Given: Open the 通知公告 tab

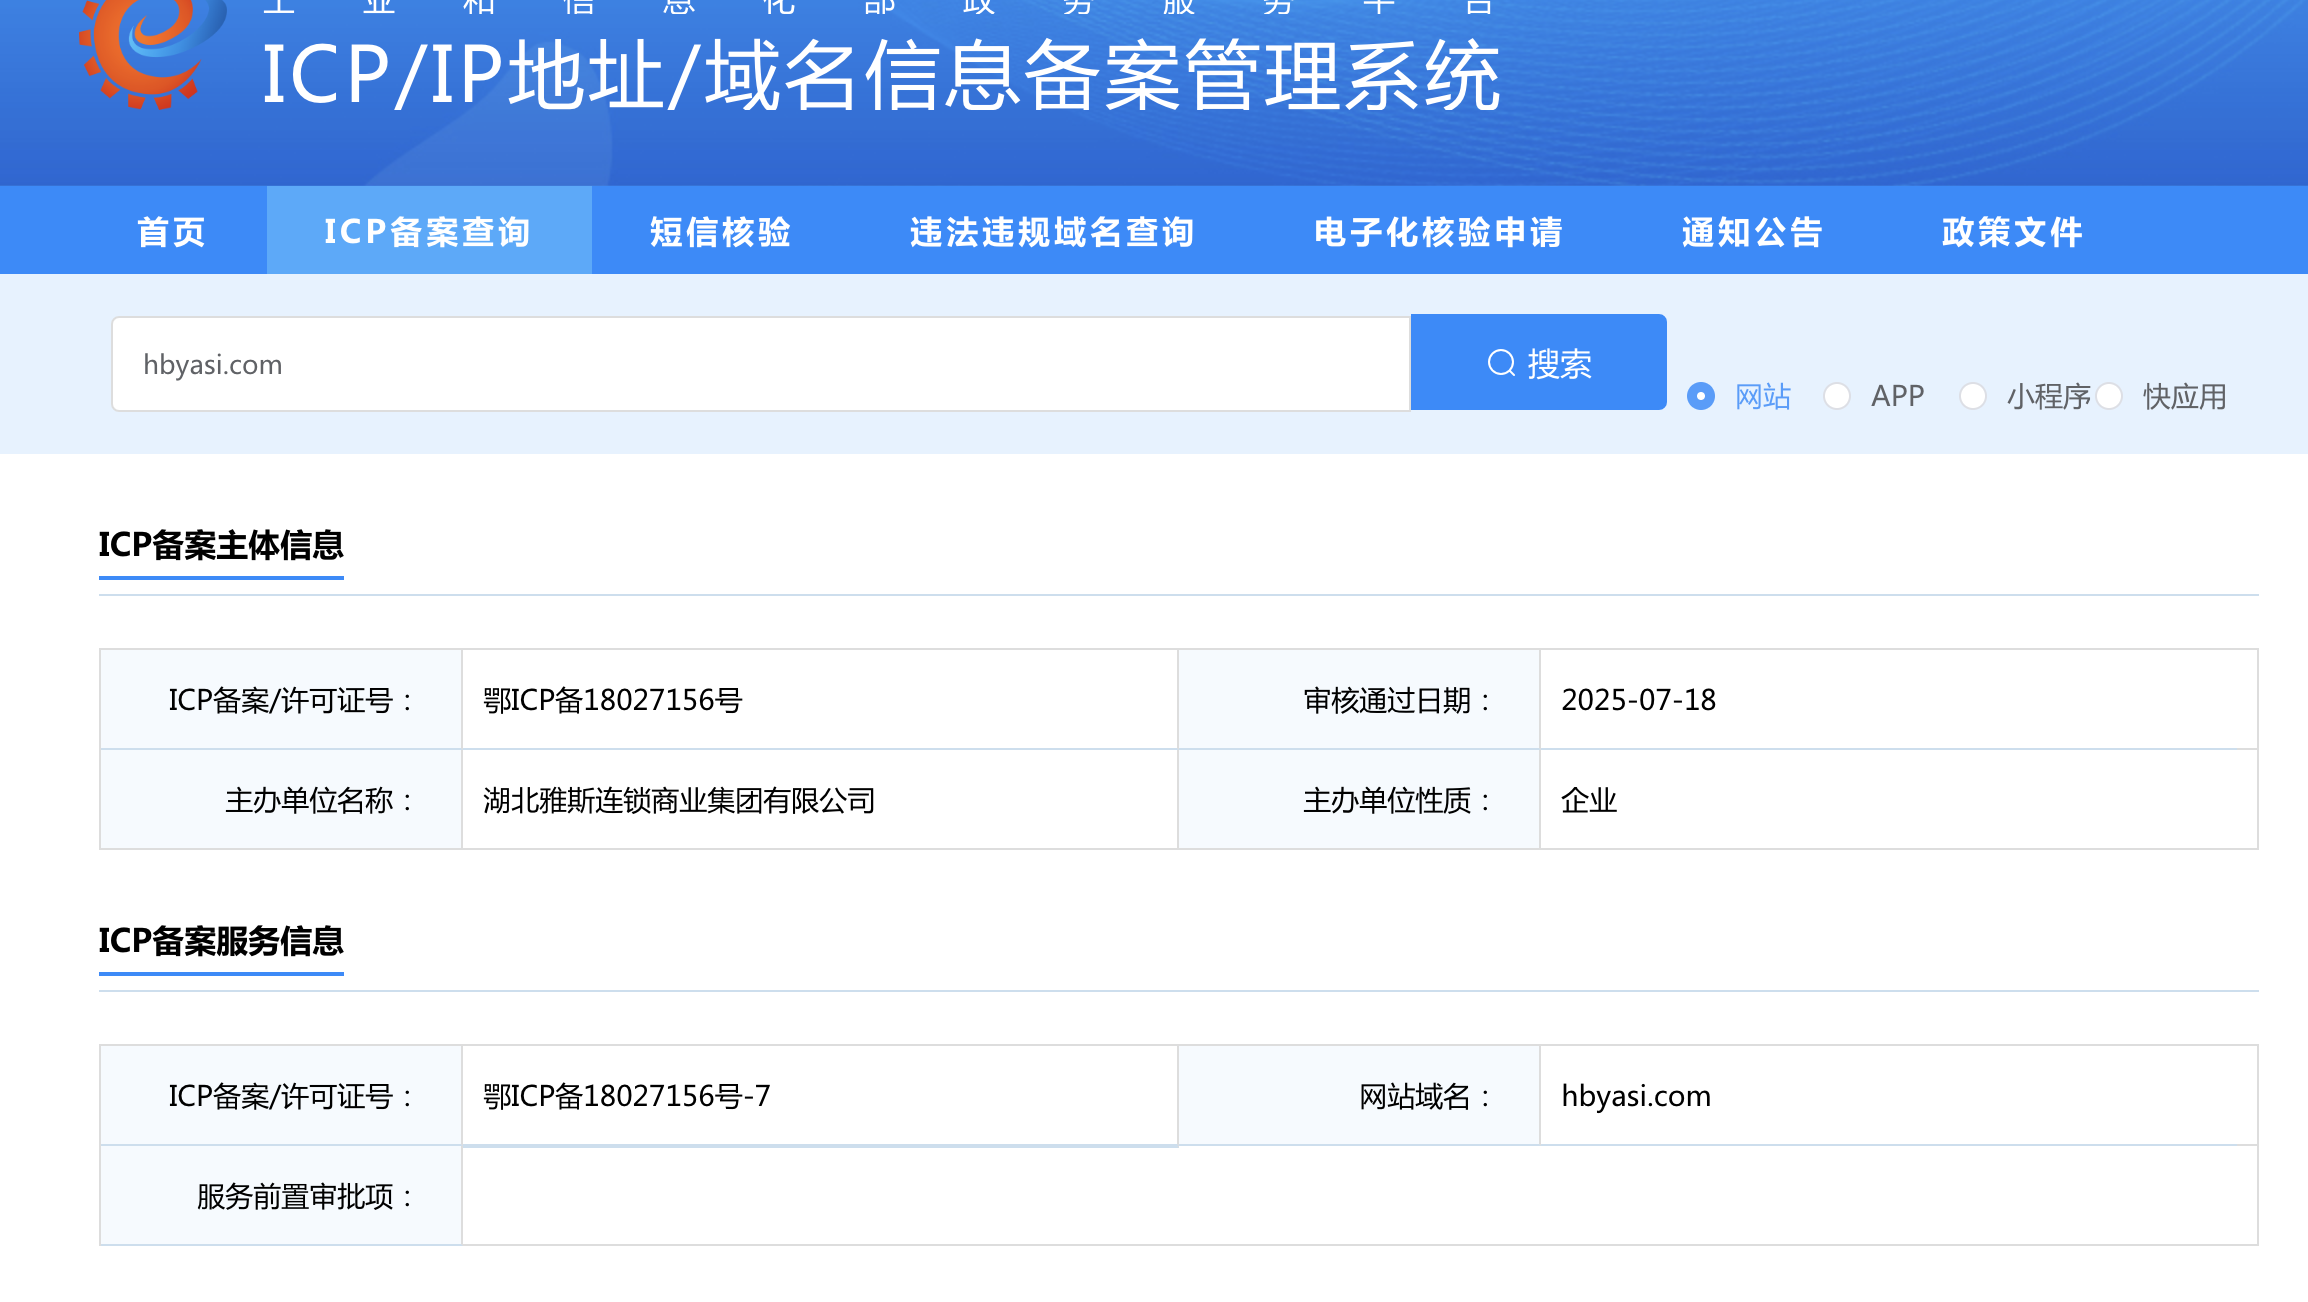Looking at the screenshot, I should 1752,232.
